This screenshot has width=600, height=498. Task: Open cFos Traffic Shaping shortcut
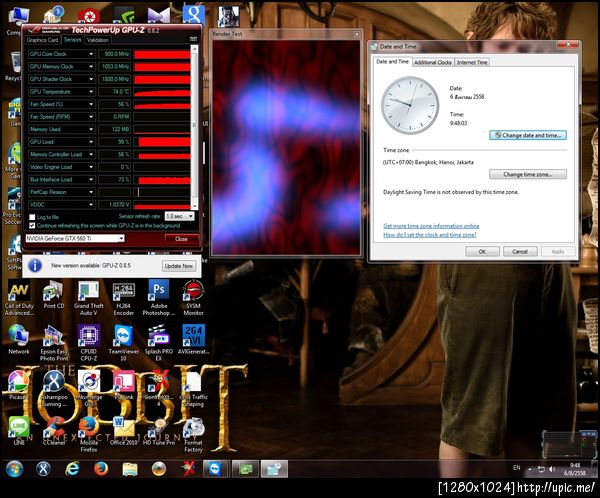point(193,388)
